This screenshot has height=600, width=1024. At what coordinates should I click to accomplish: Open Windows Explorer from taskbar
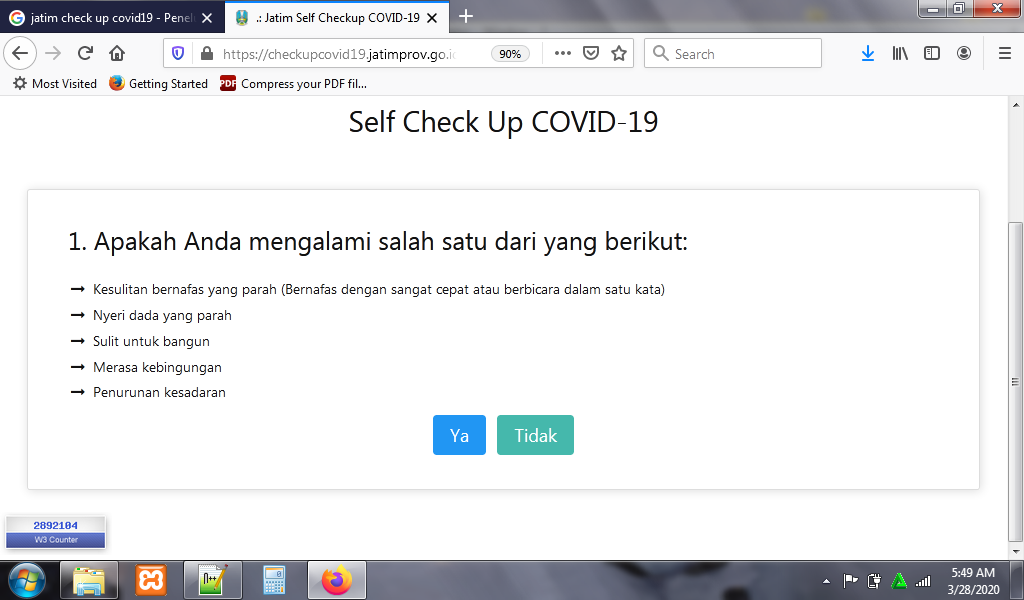[89, 580]
